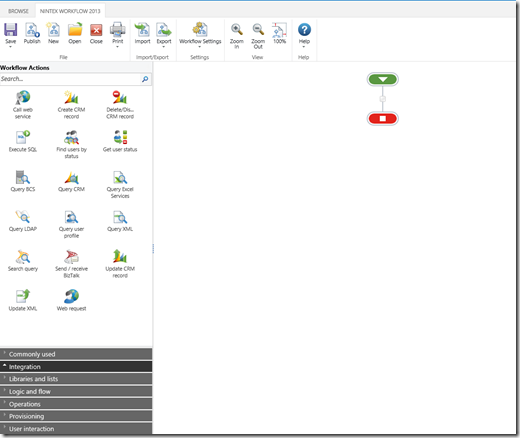Viewport: 520px width, 438px height.
Task: Open the Workflow Settings dropdown
Action: 200,47
